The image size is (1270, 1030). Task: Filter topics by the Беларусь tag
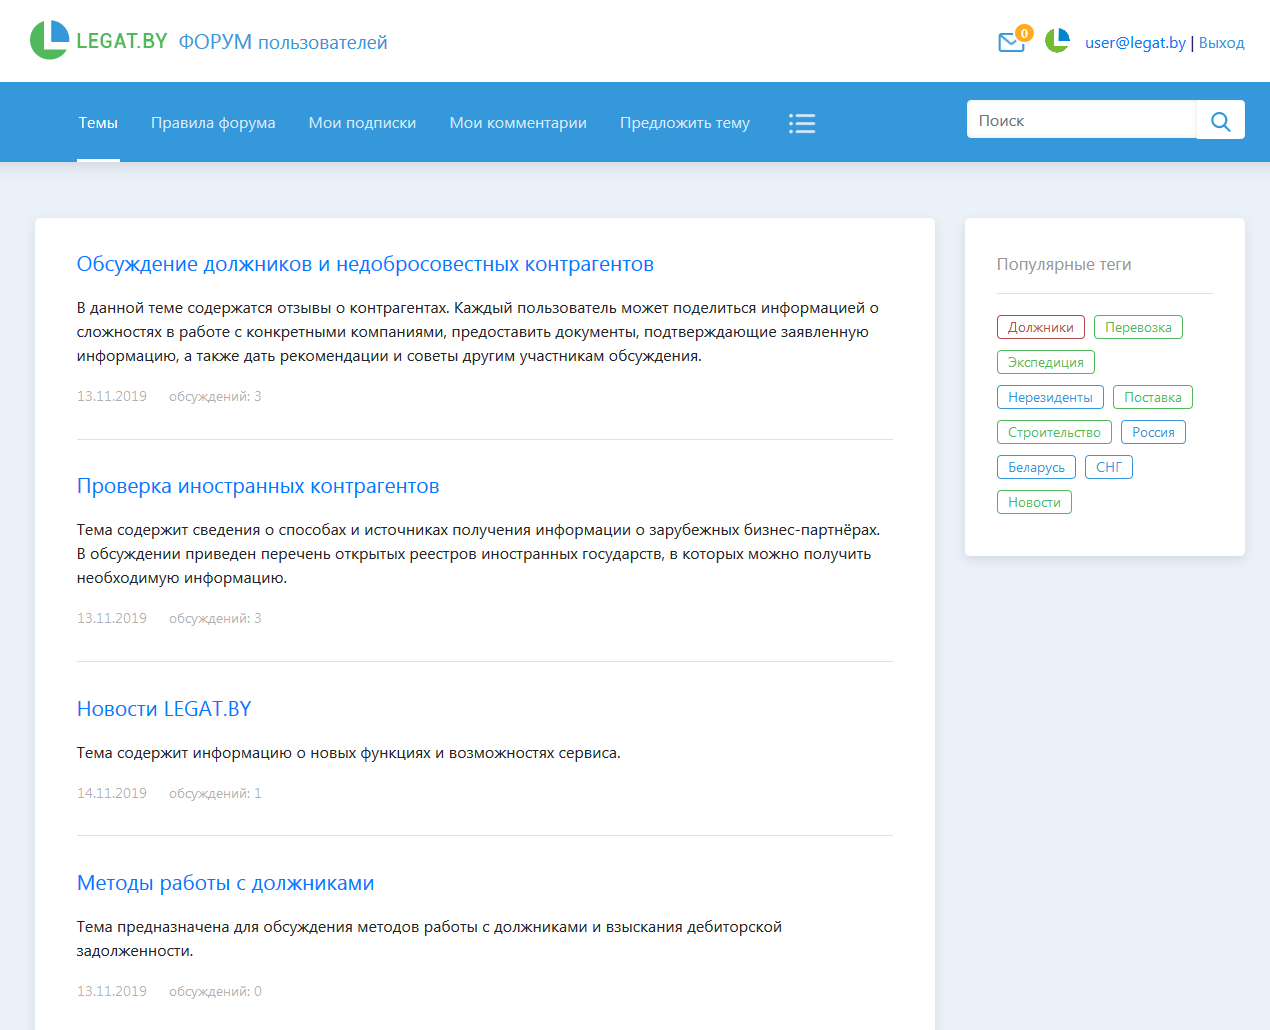coord(1036,466)
